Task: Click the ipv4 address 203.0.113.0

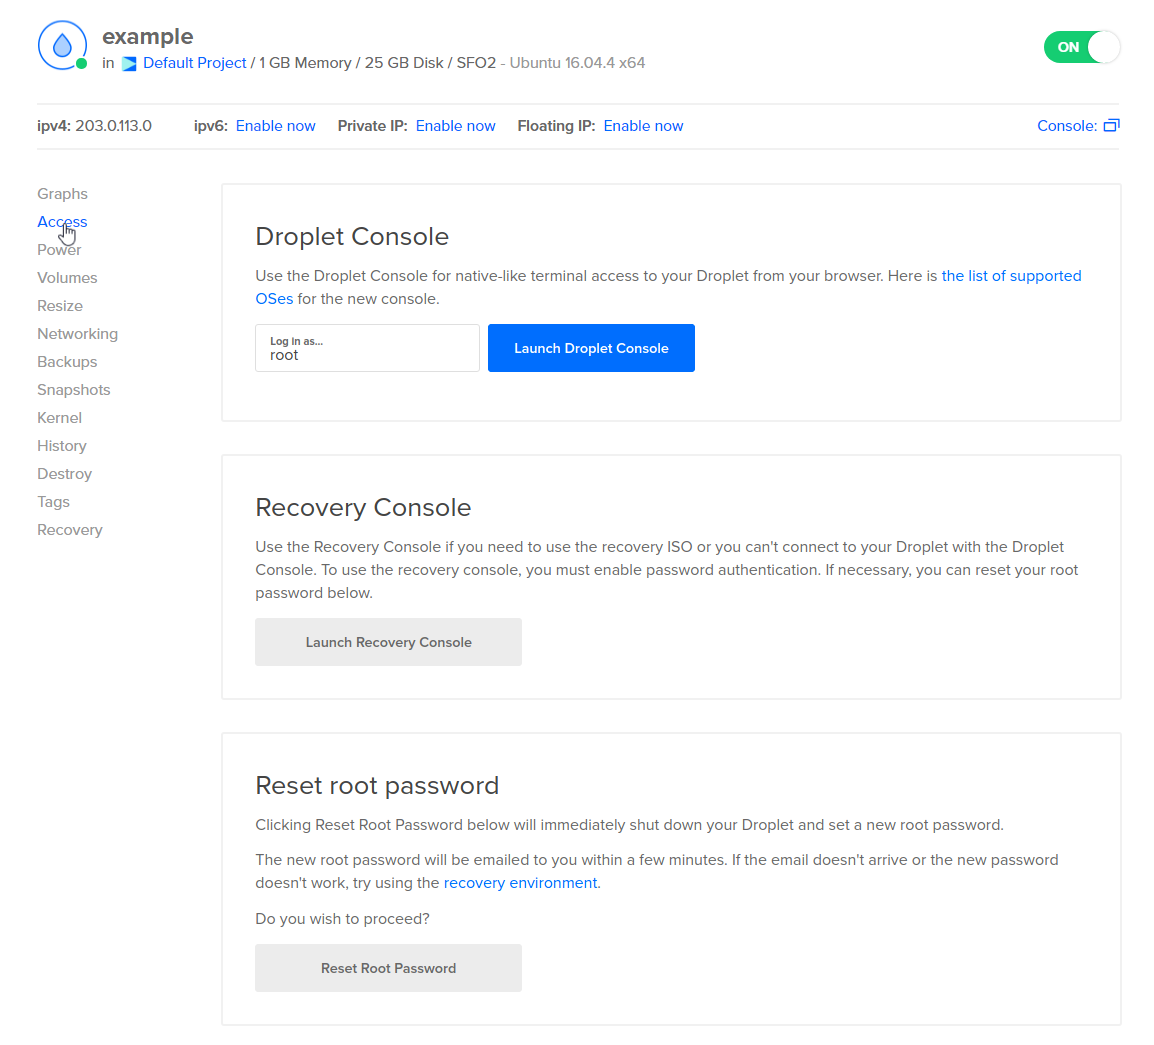Action: coord(113,126)
